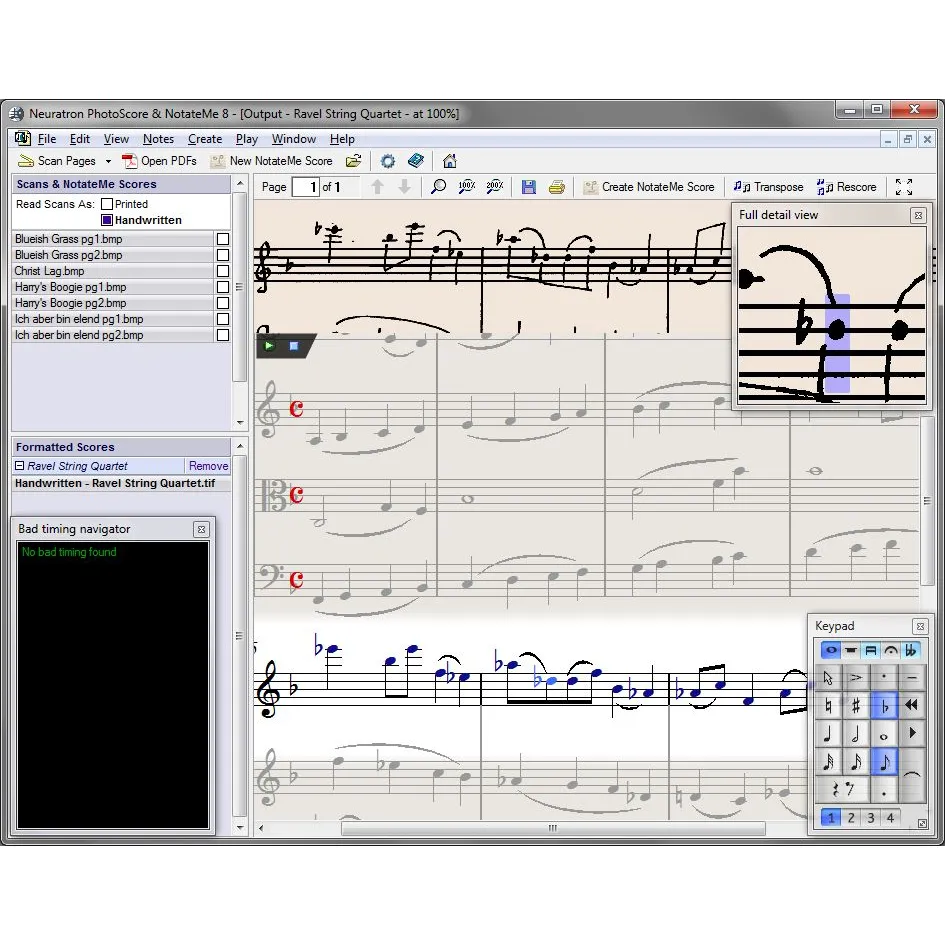Click the print icon

click(557, 187)
